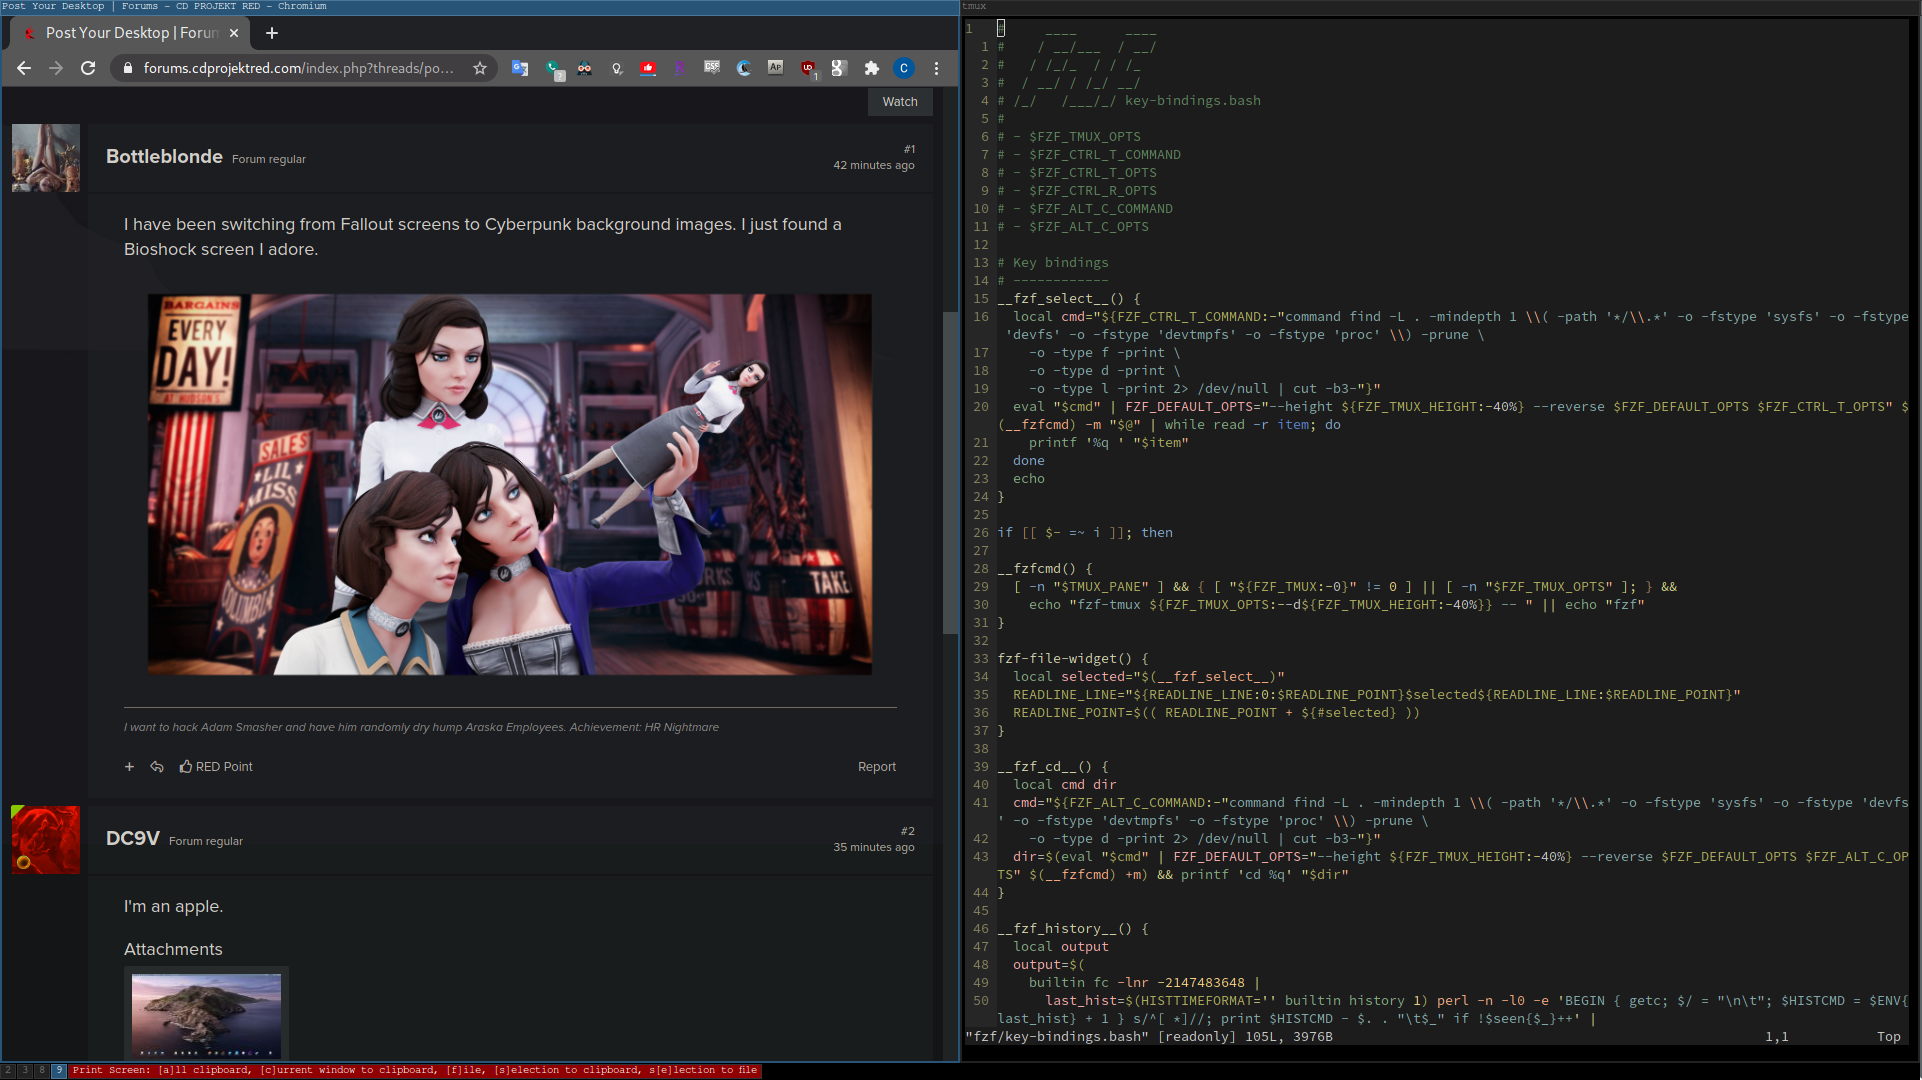Open DC9V username link
Screen dimensions: 1922x1080
[133, 839]
